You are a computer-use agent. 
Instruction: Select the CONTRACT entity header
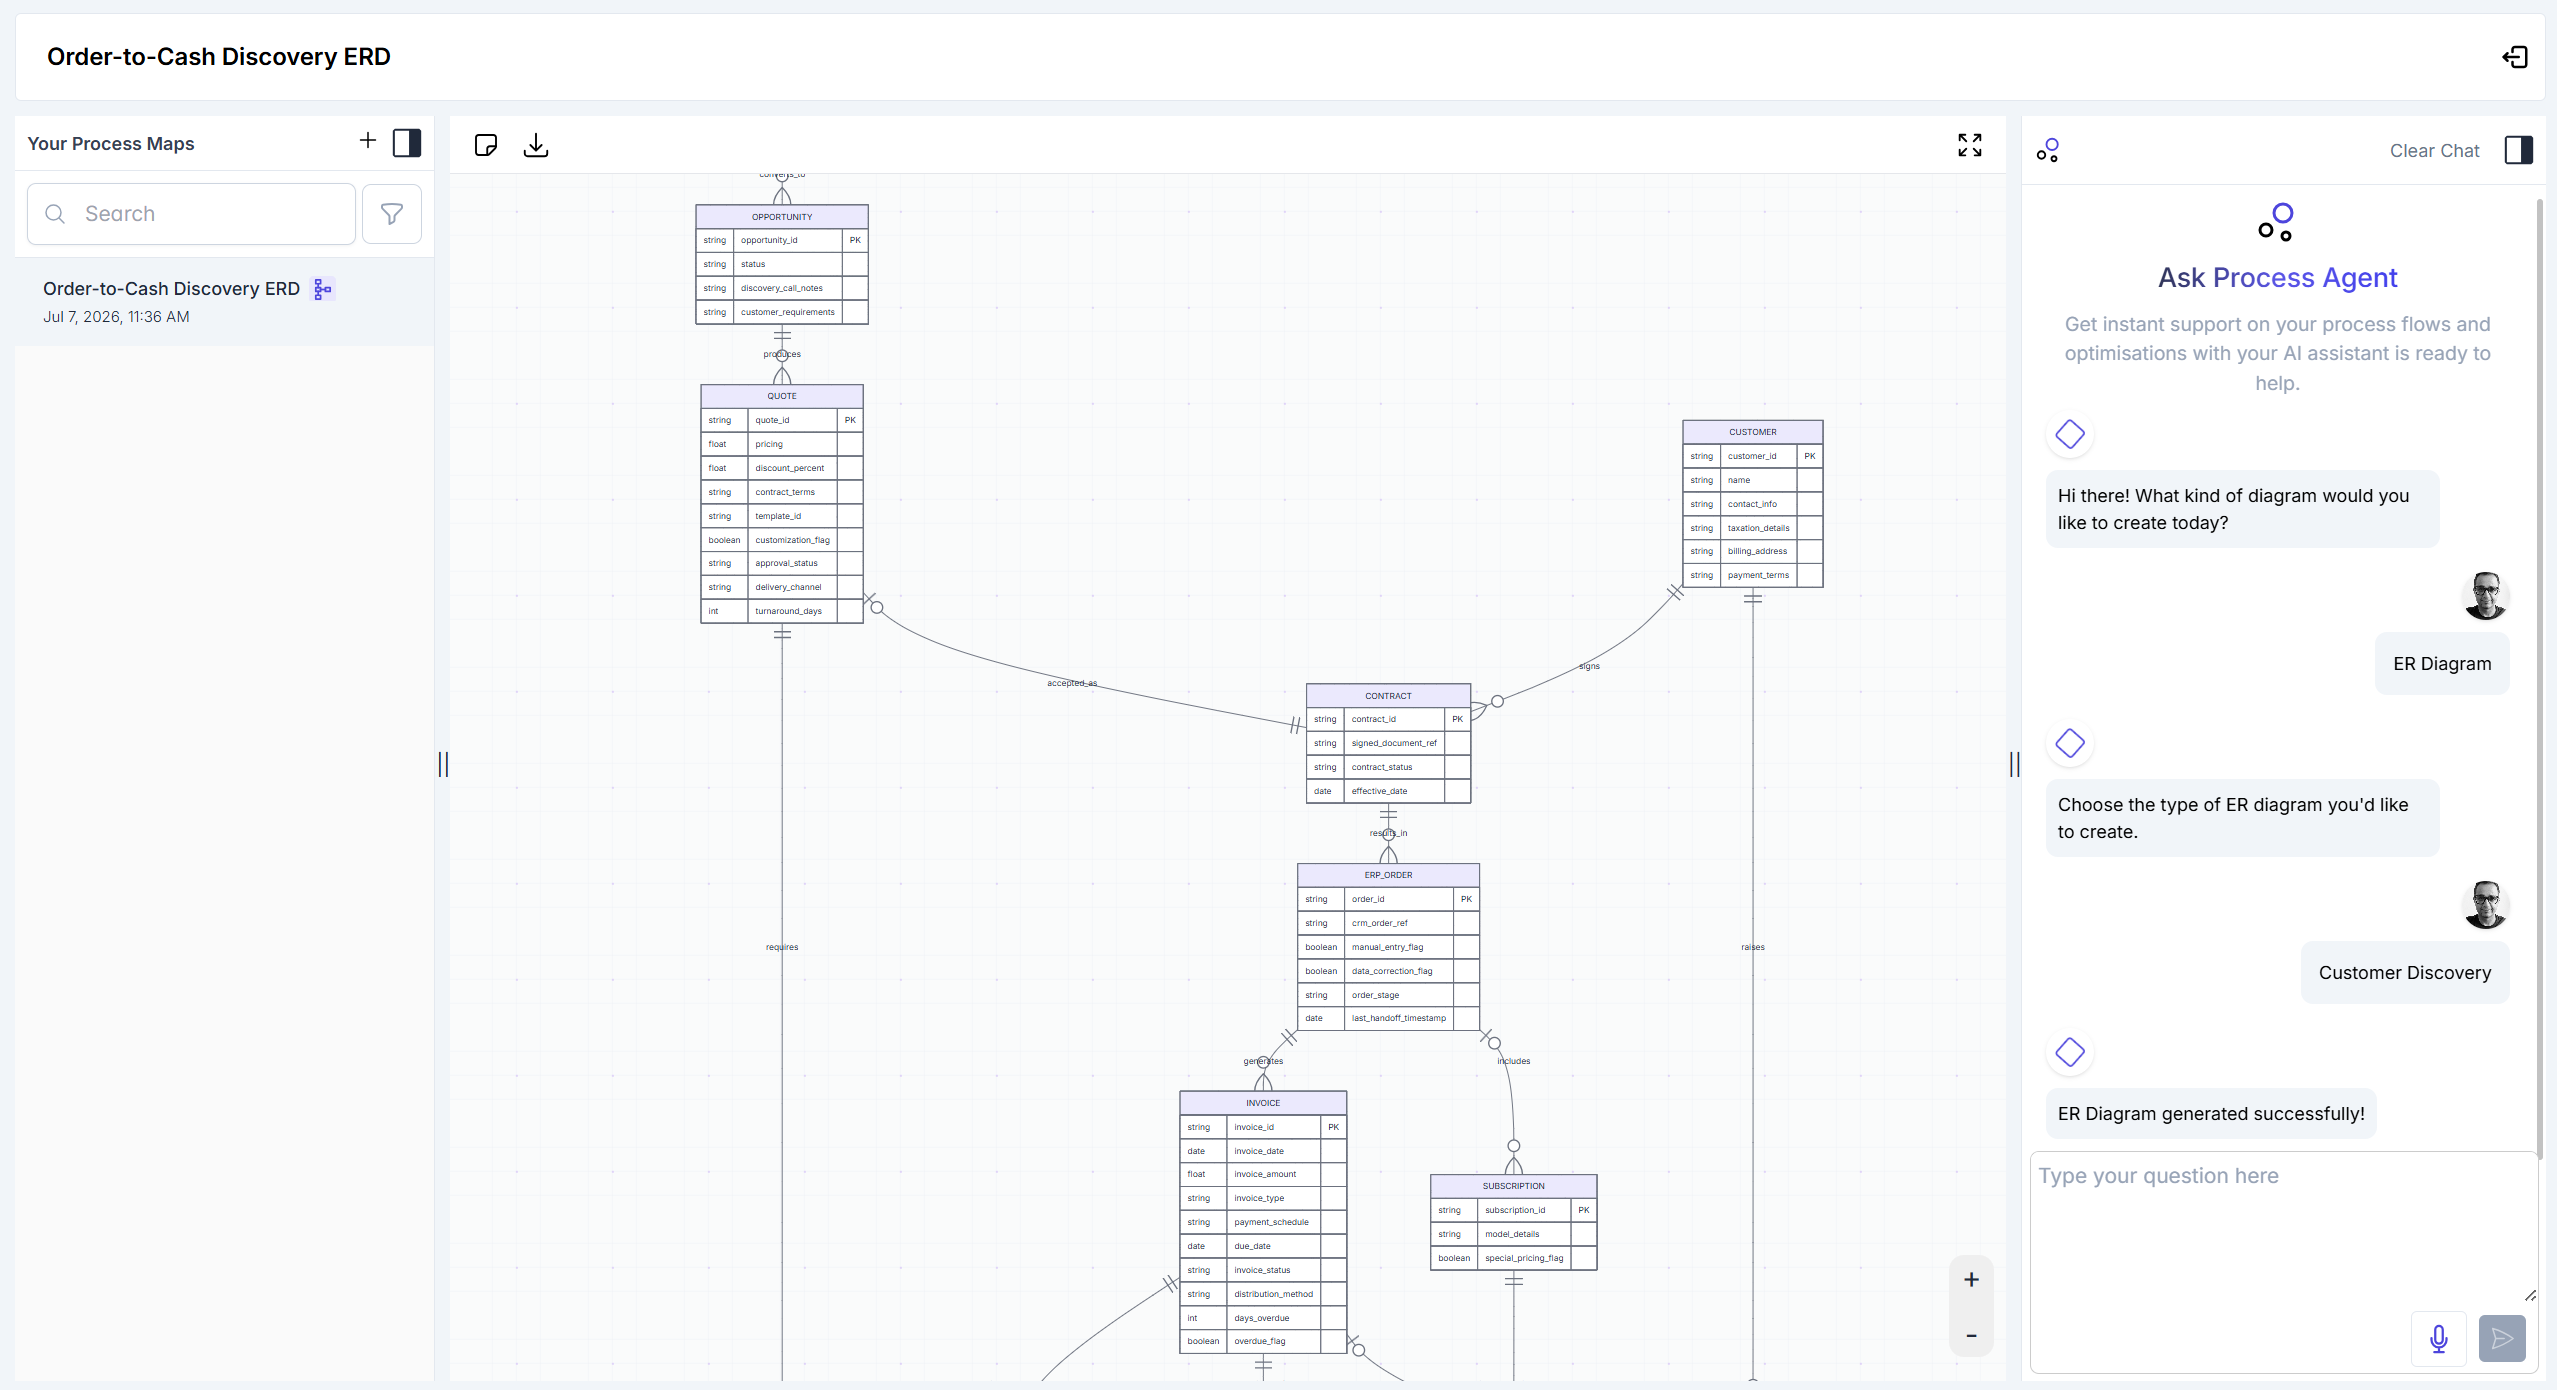click(1388, 696)
